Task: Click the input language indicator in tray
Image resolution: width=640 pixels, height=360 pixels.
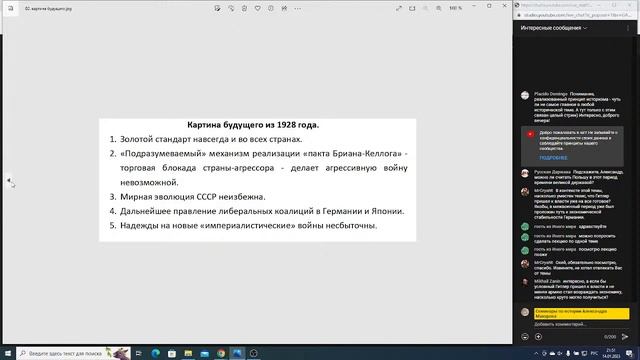Action: [594, 353]
